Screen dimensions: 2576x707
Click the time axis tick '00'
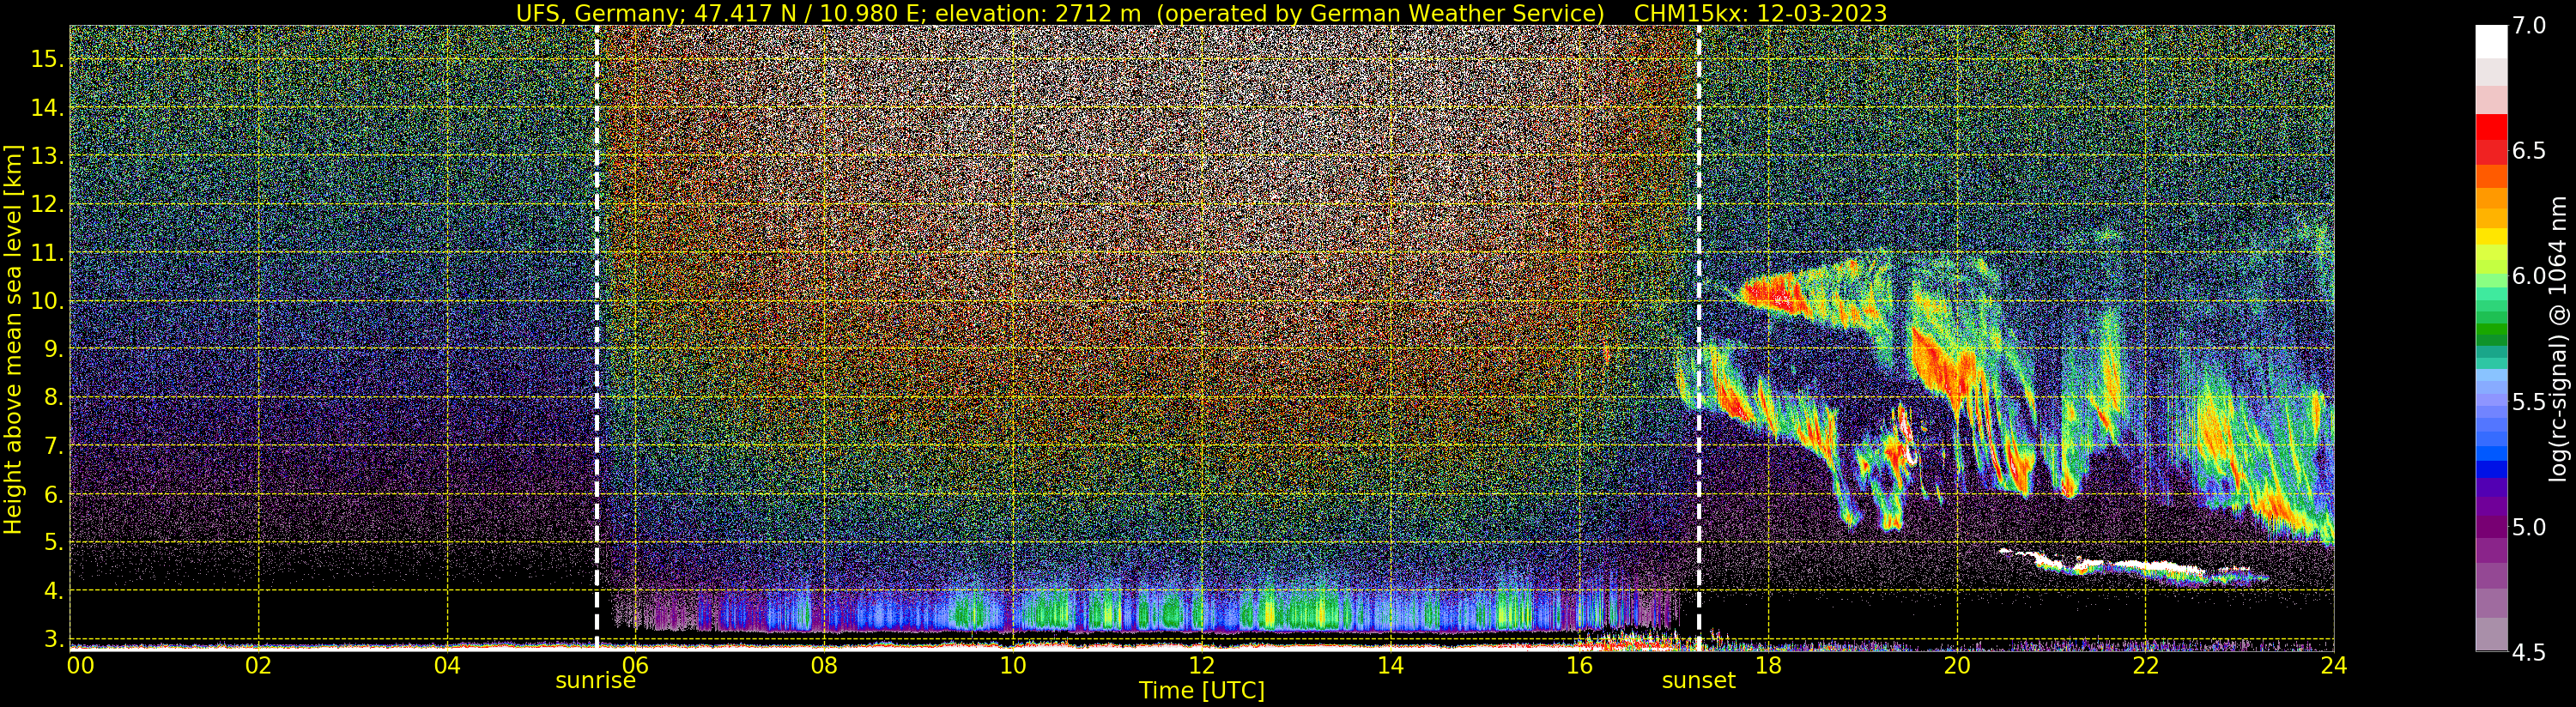tap(79, 666)
